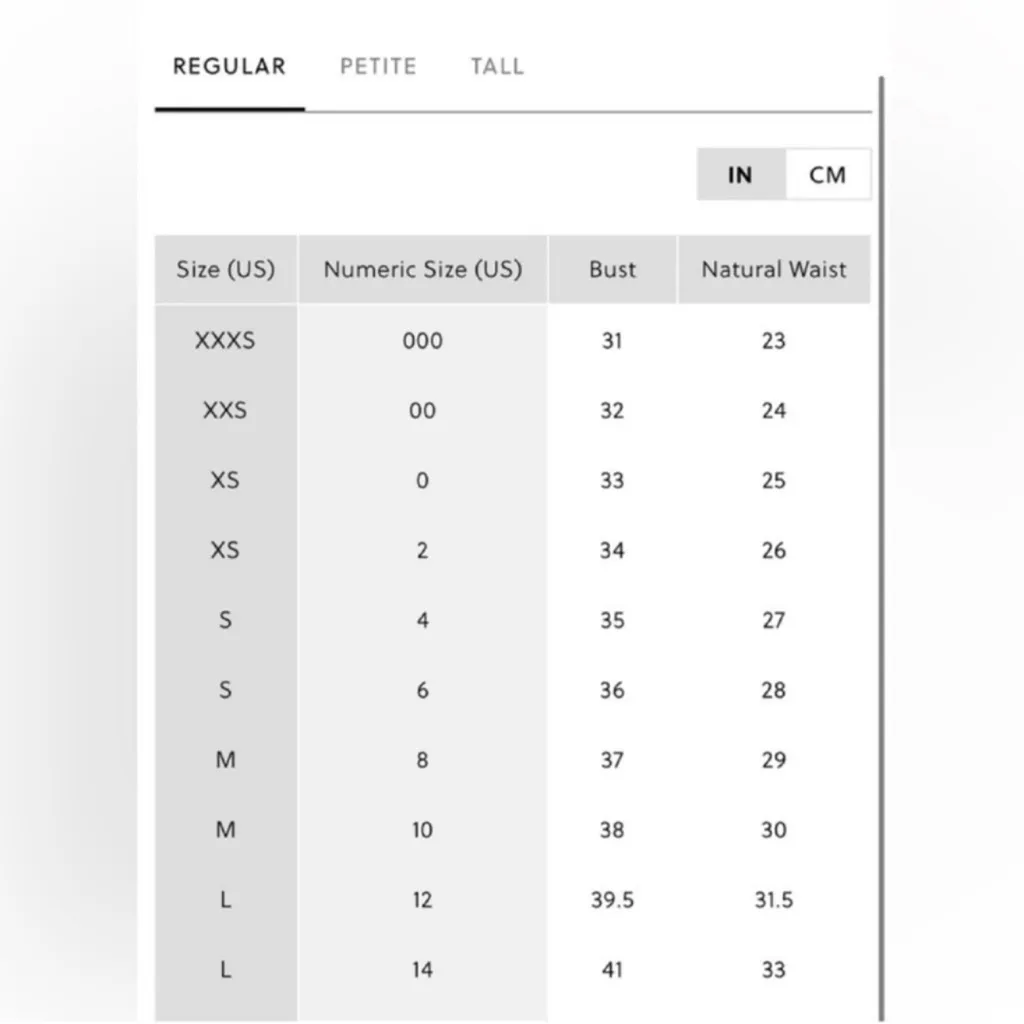Click the Size (US) column header

[x=226, y=270]
